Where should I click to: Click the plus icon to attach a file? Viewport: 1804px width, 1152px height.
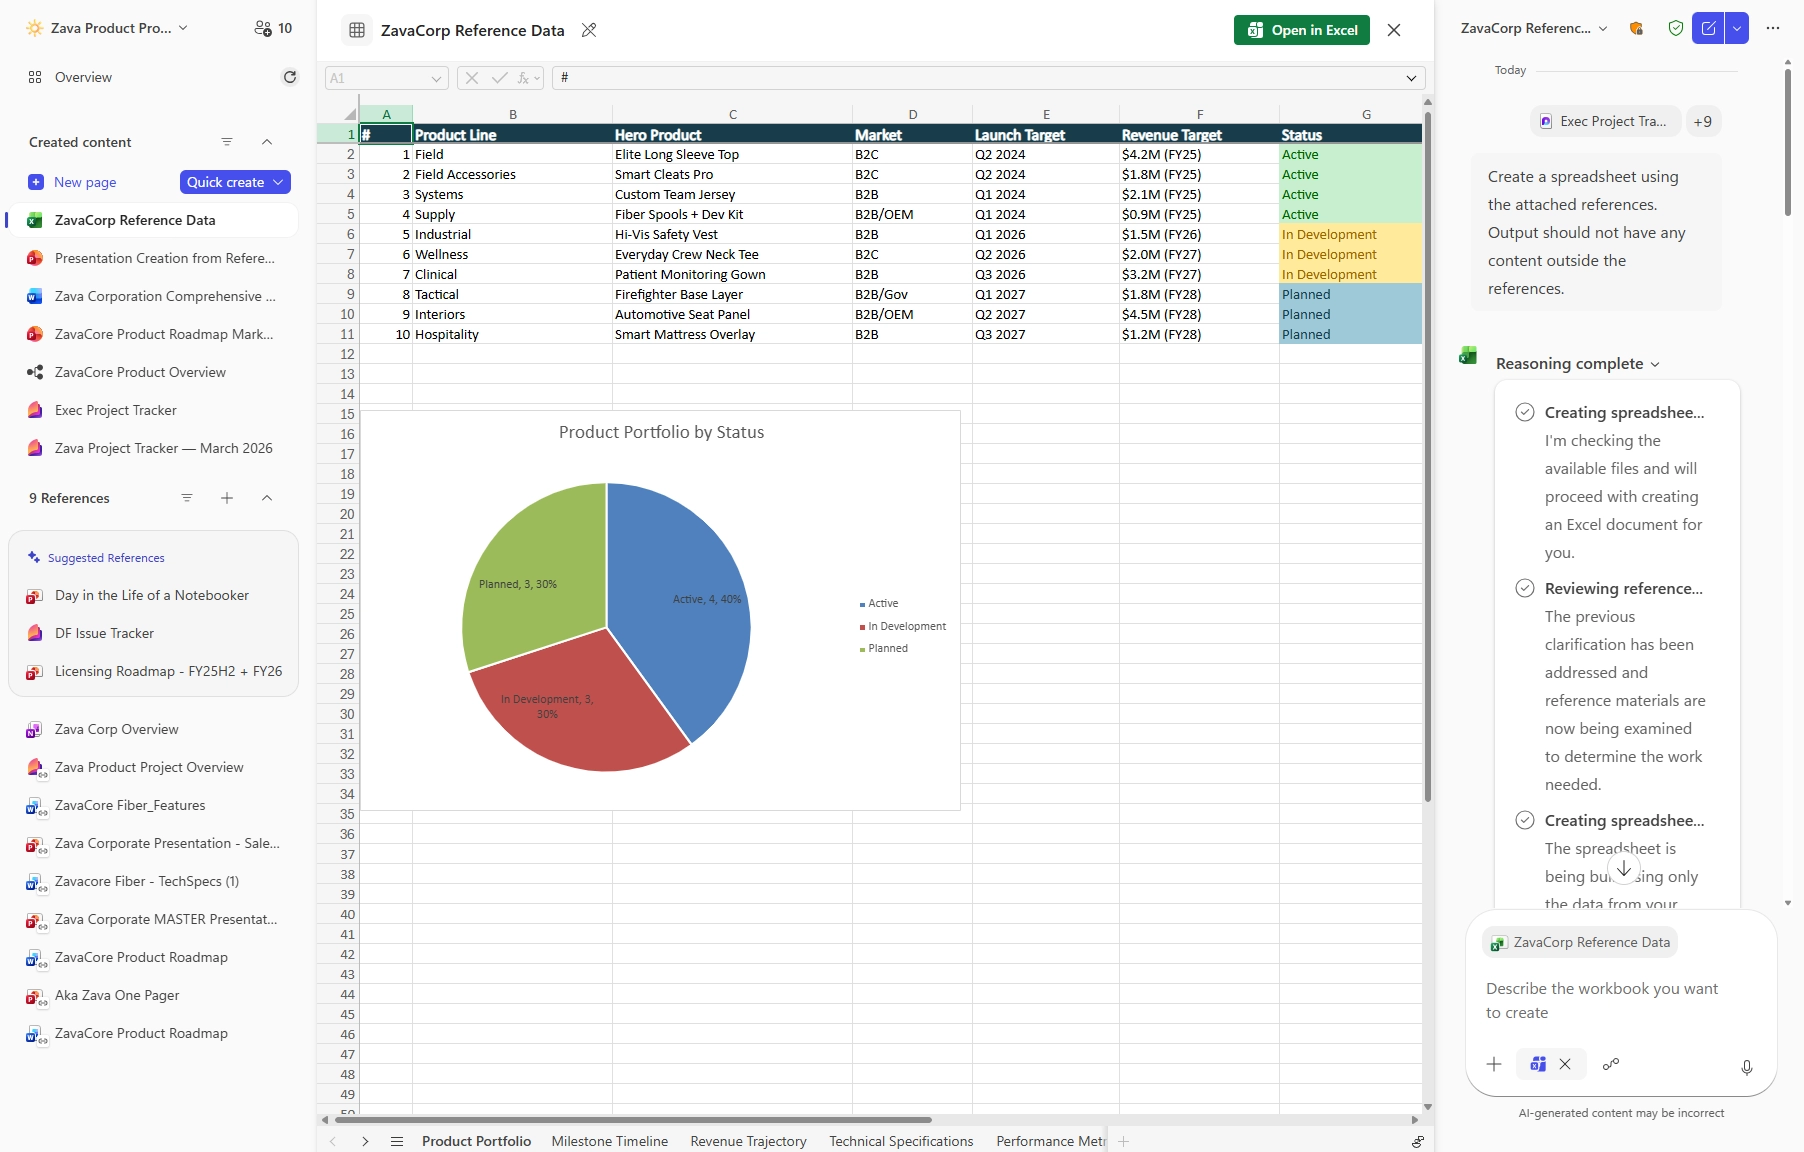[x=1493, y=1064]
